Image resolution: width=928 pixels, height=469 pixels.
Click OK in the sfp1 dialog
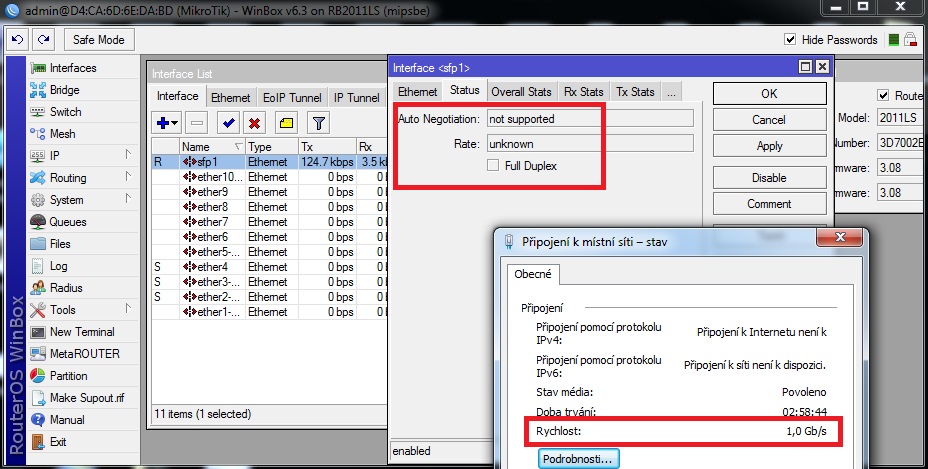[769, 94]
